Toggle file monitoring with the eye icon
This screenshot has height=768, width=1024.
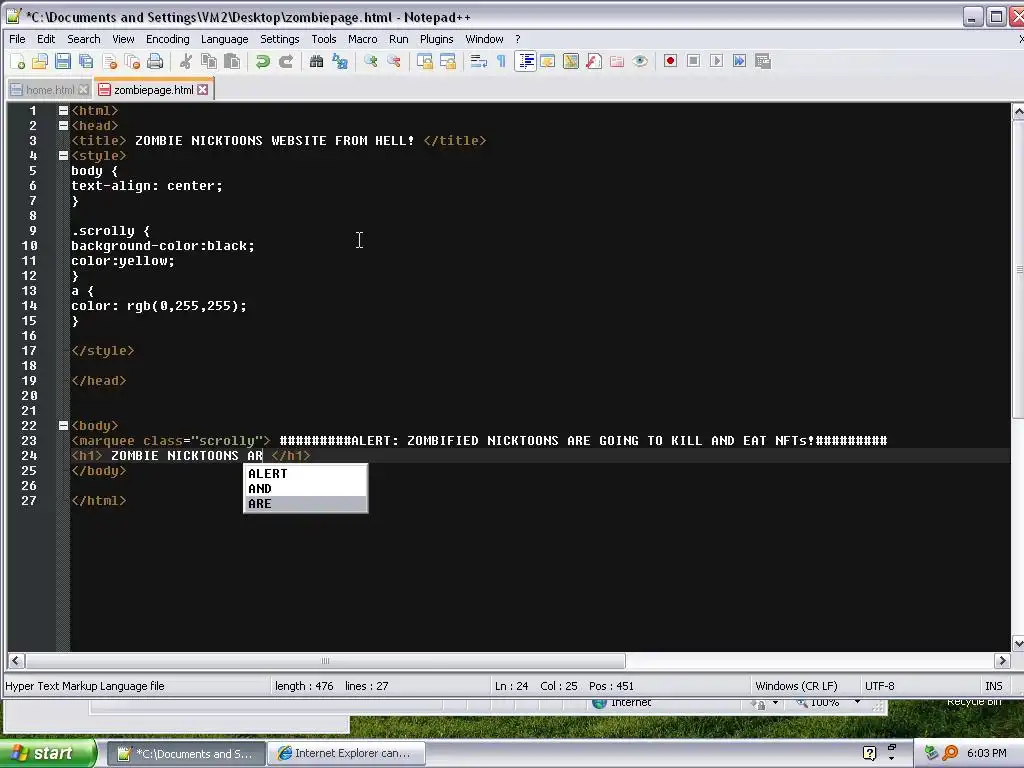640,61
